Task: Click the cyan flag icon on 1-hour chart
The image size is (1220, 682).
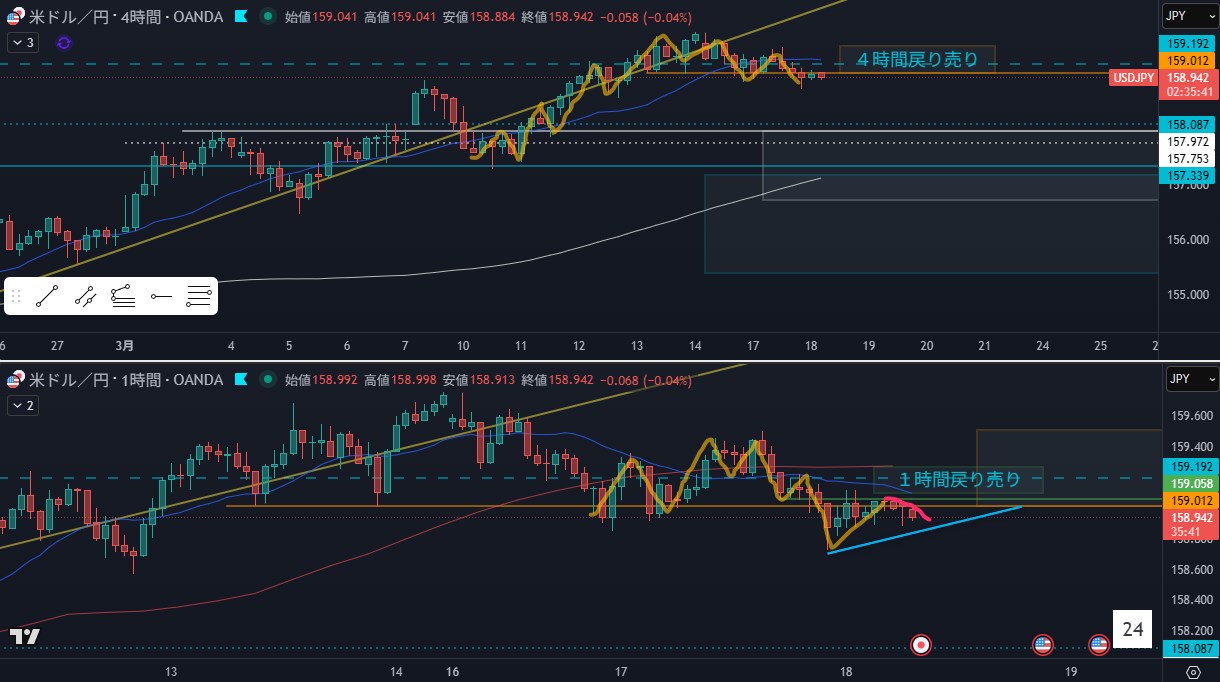Action: 240,380
